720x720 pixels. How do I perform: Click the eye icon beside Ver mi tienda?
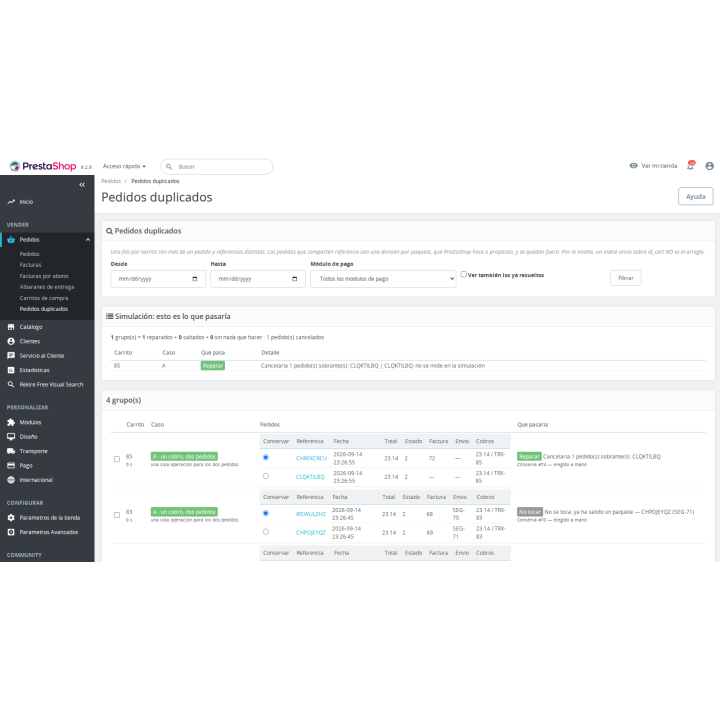633,166
